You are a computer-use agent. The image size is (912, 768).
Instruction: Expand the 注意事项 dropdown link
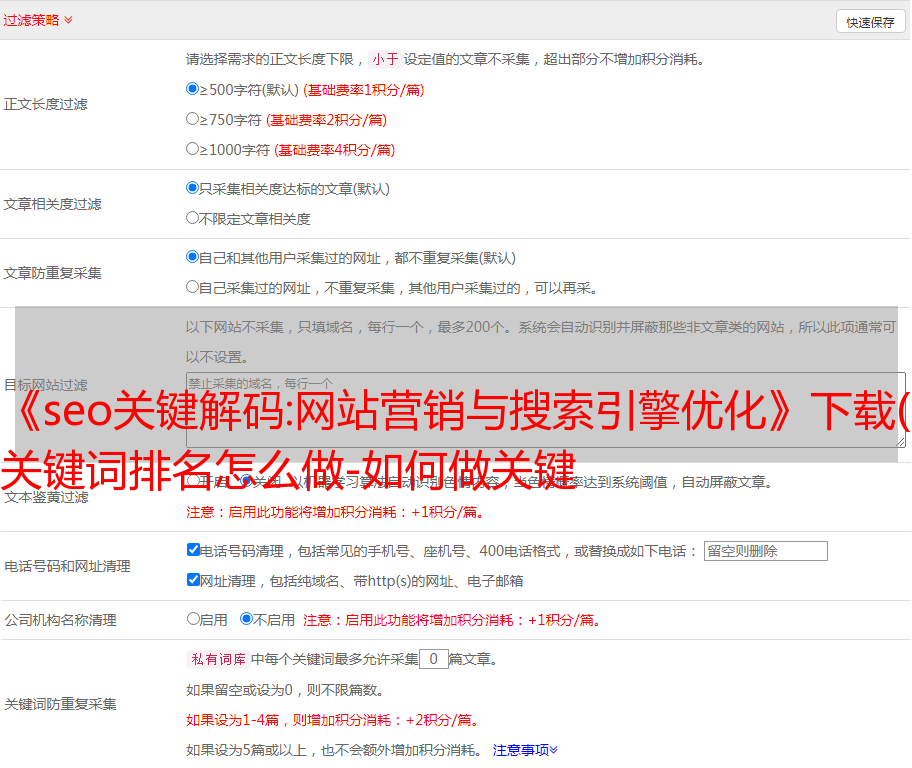click(x=525, y=749)
